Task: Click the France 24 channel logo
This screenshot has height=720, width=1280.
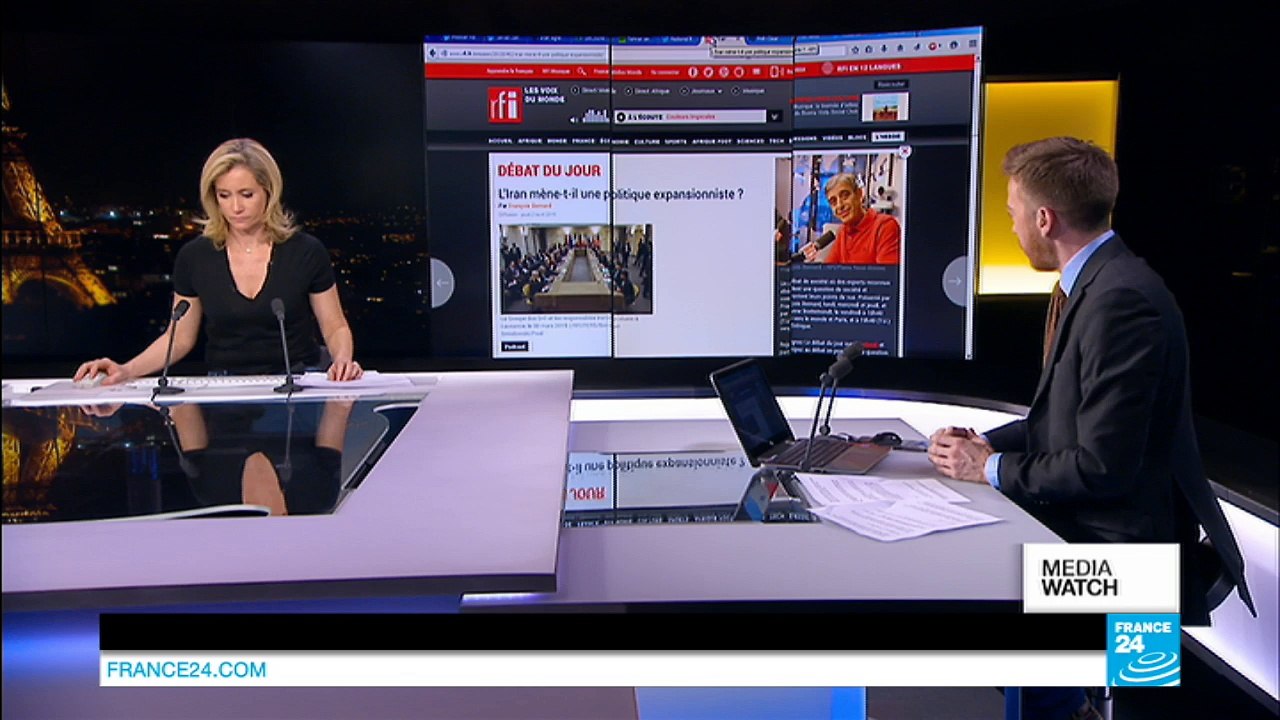Action: click(1143, 650)
